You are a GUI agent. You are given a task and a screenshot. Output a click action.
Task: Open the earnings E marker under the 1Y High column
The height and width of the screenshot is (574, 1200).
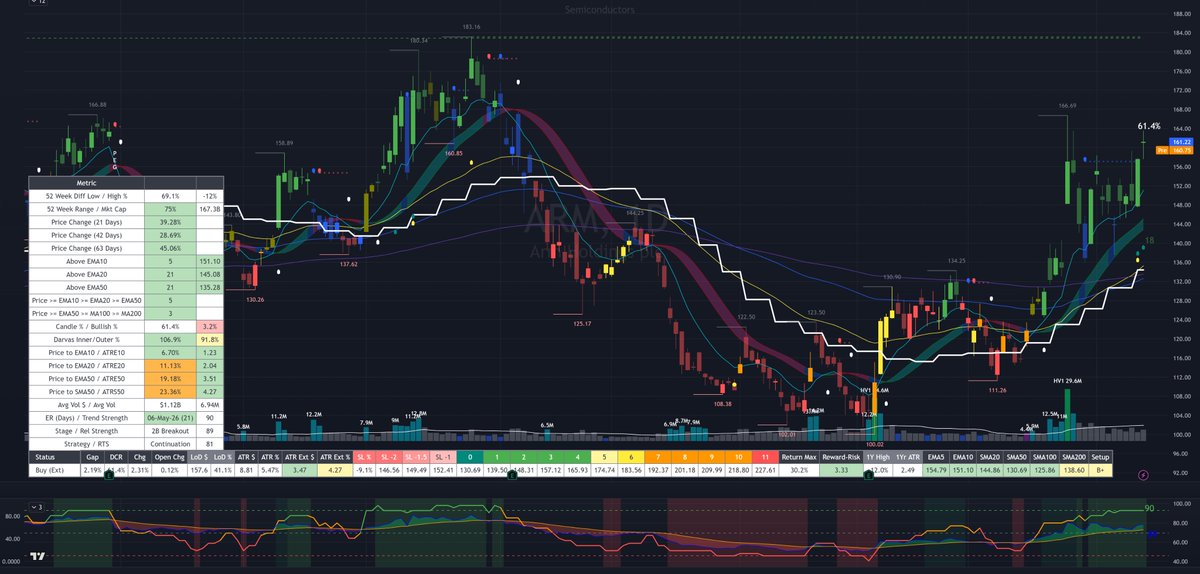coord(868,476)
